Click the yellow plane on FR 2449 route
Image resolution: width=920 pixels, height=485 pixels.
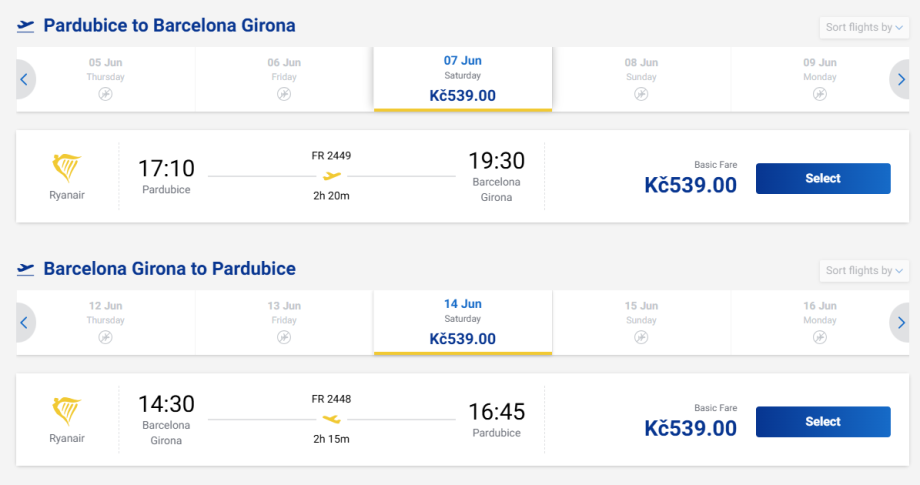click(x=331, y=176)
